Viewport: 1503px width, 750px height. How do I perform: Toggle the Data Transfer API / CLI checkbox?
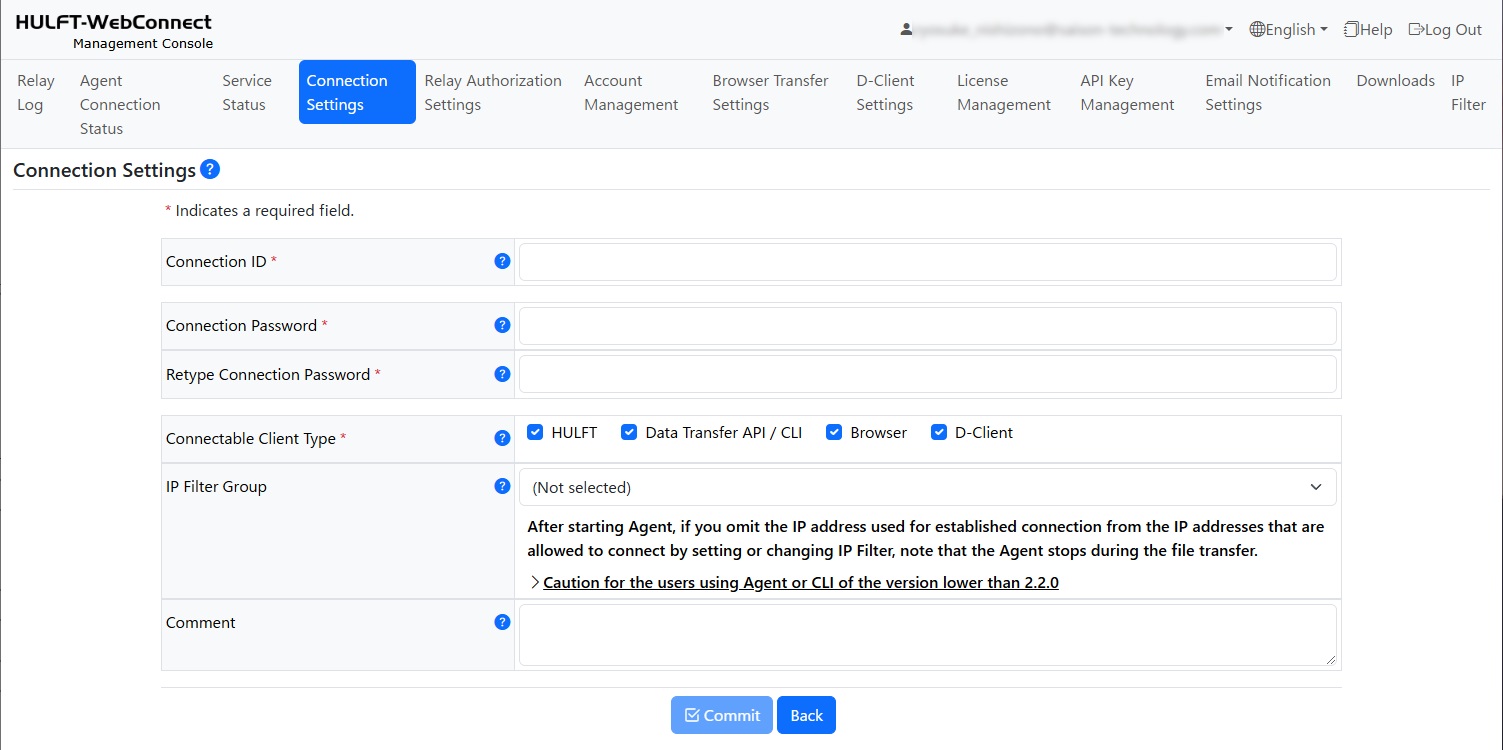[629, 432]
